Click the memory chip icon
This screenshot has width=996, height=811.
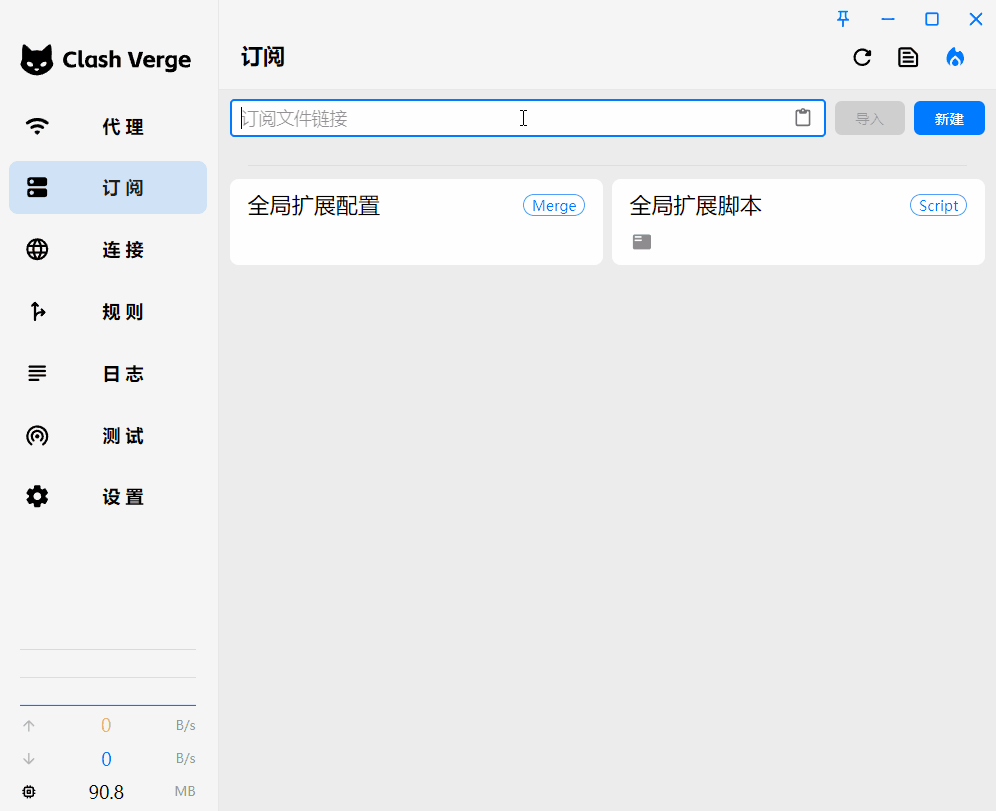(x=29, y=792)
